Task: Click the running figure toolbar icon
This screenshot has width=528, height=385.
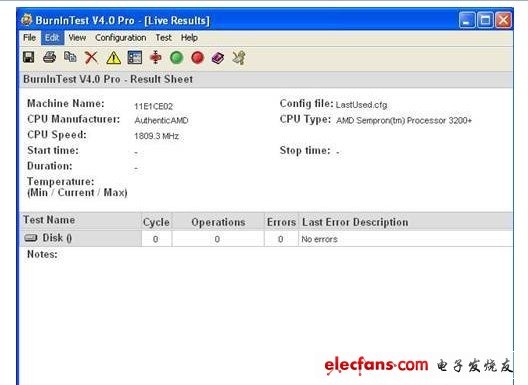Action: (x=239, y=58)
